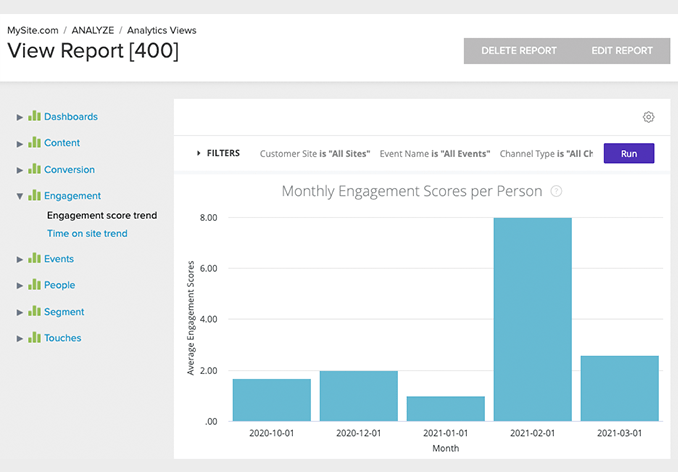The height and width of the screenshot is (472, 678).
Task: Click the Segment bar chart icon
Action: pyautogui.click(x=35, y=311)
